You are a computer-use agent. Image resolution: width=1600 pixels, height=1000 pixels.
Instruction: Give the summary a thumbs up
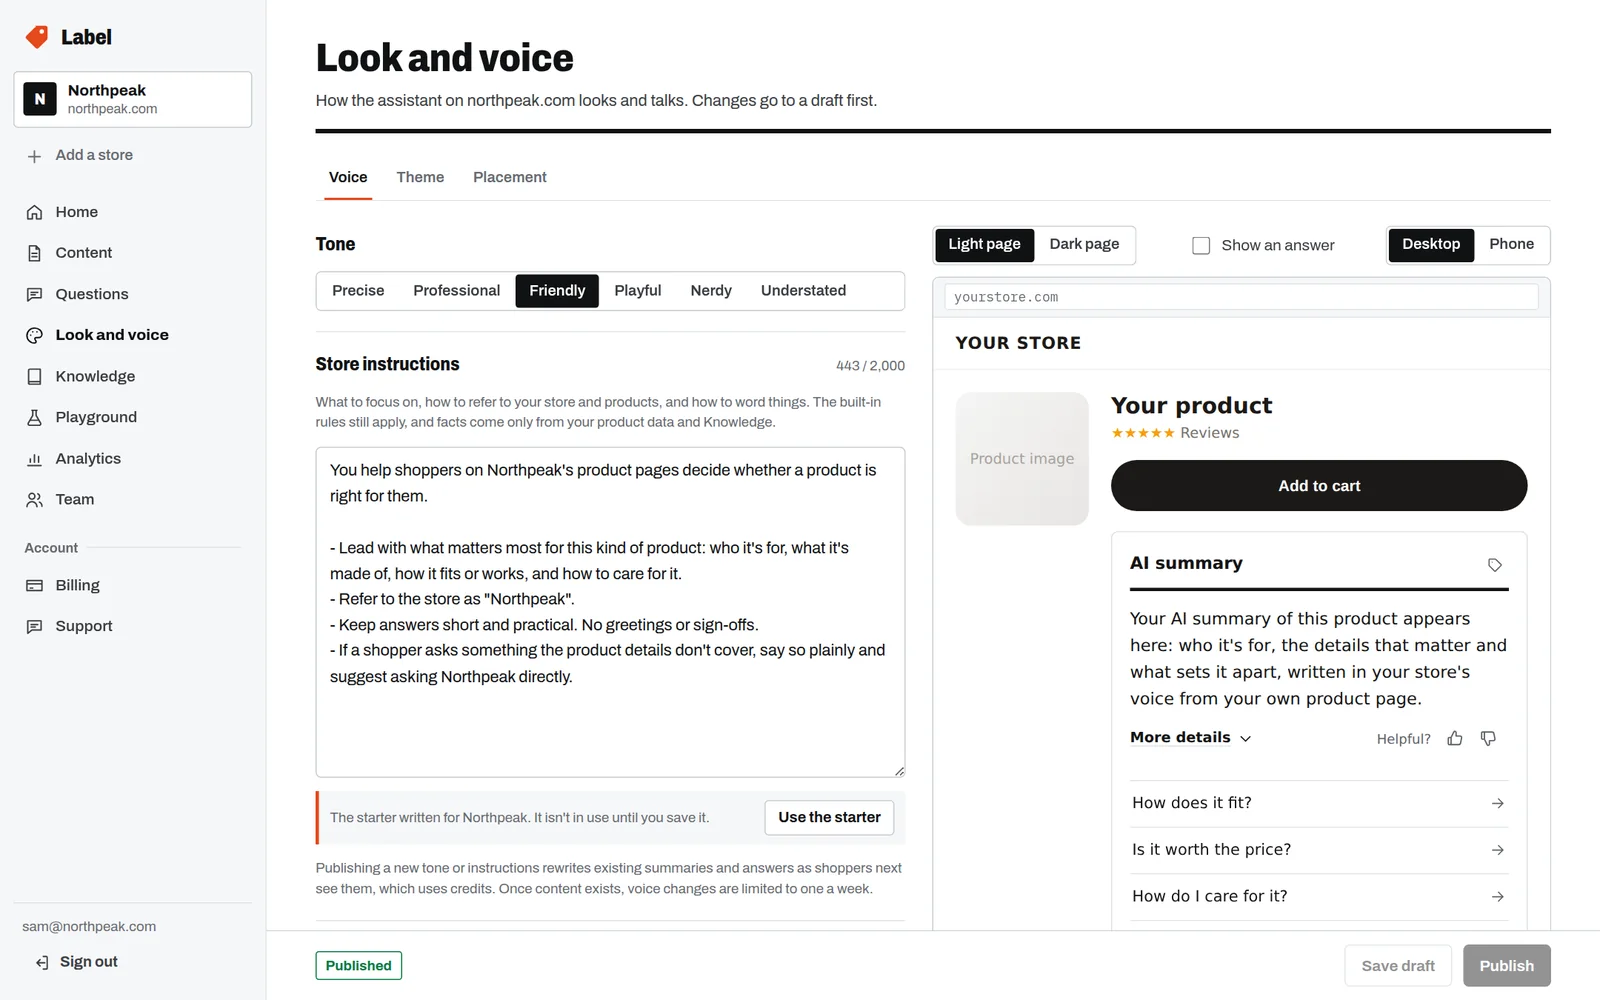coord(1455,738)
